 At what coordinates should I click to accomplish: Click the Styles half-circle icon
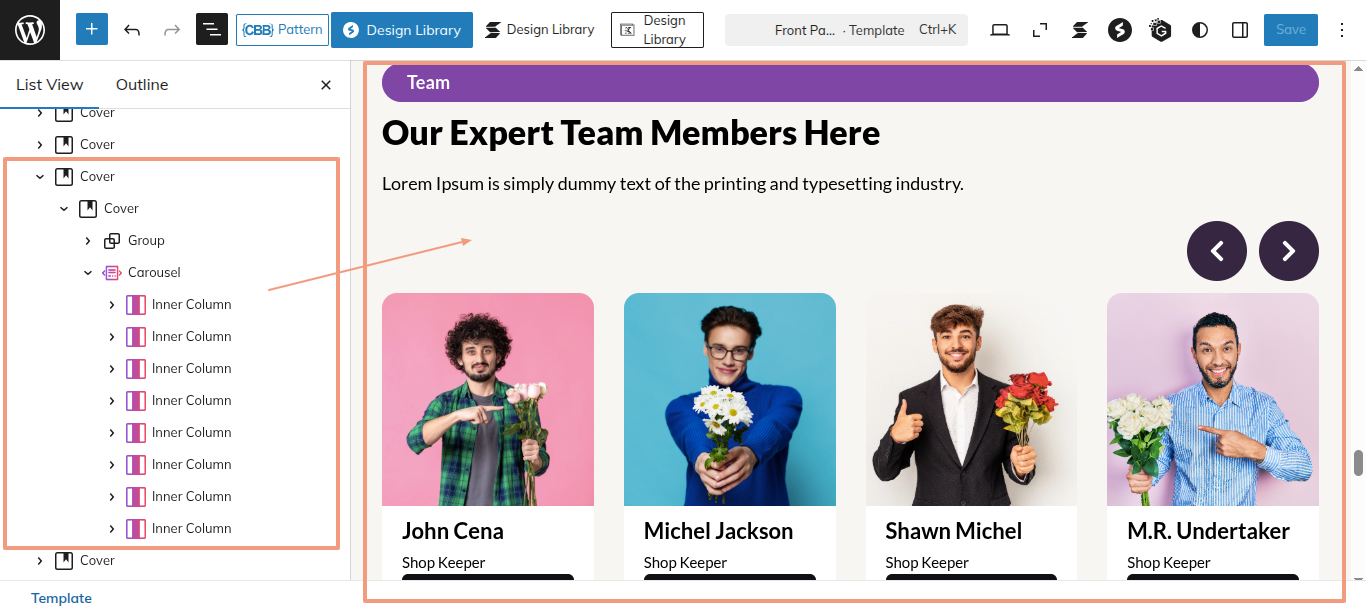click(1200, 30)
